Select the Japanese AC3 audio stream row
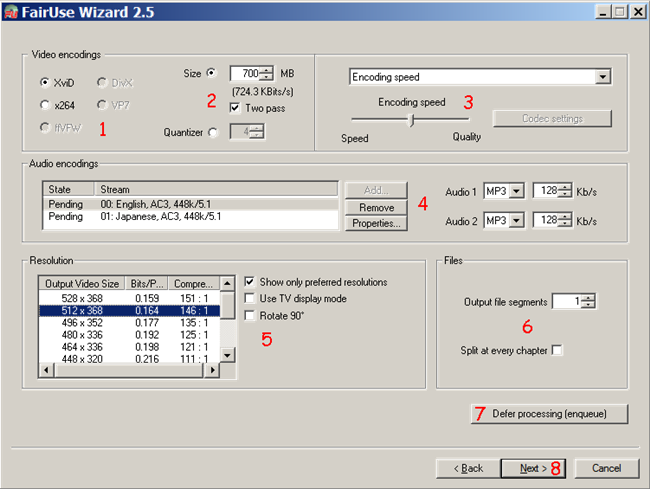This screenshot has height=489, width=650. coord(191,216)
